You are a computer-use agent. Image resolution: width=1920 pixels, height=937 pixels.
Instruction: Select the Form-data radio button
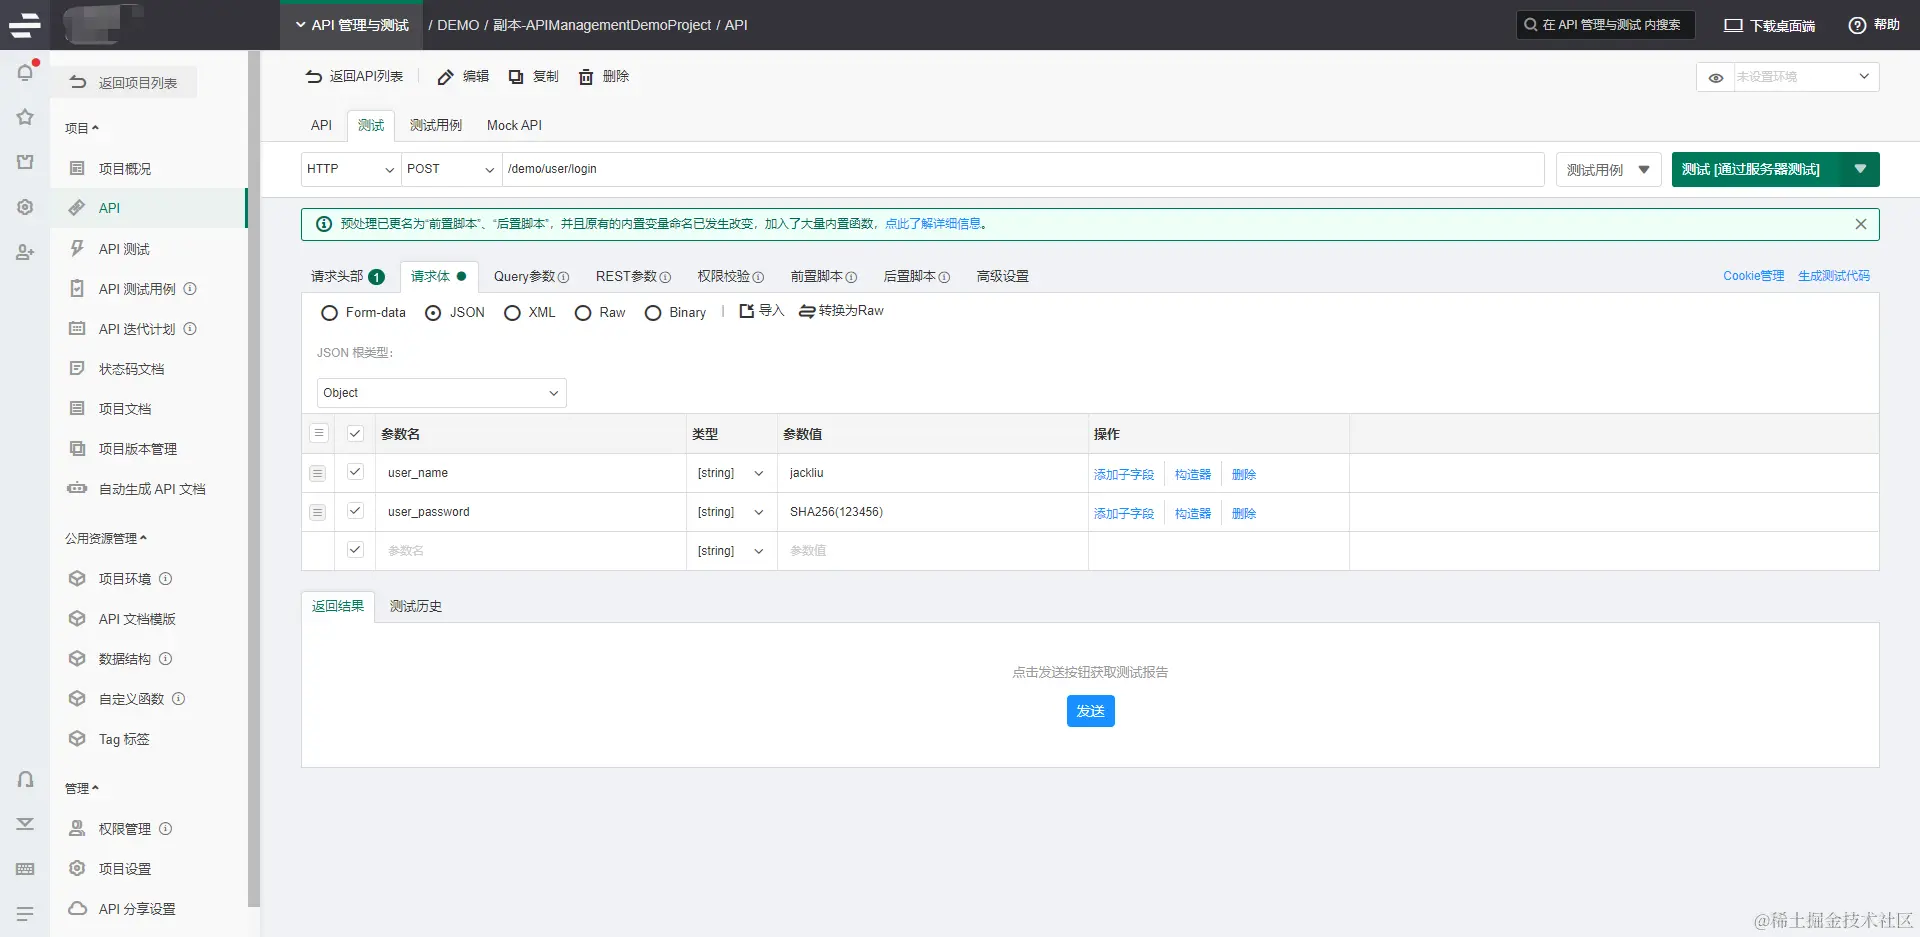[329, 313]
